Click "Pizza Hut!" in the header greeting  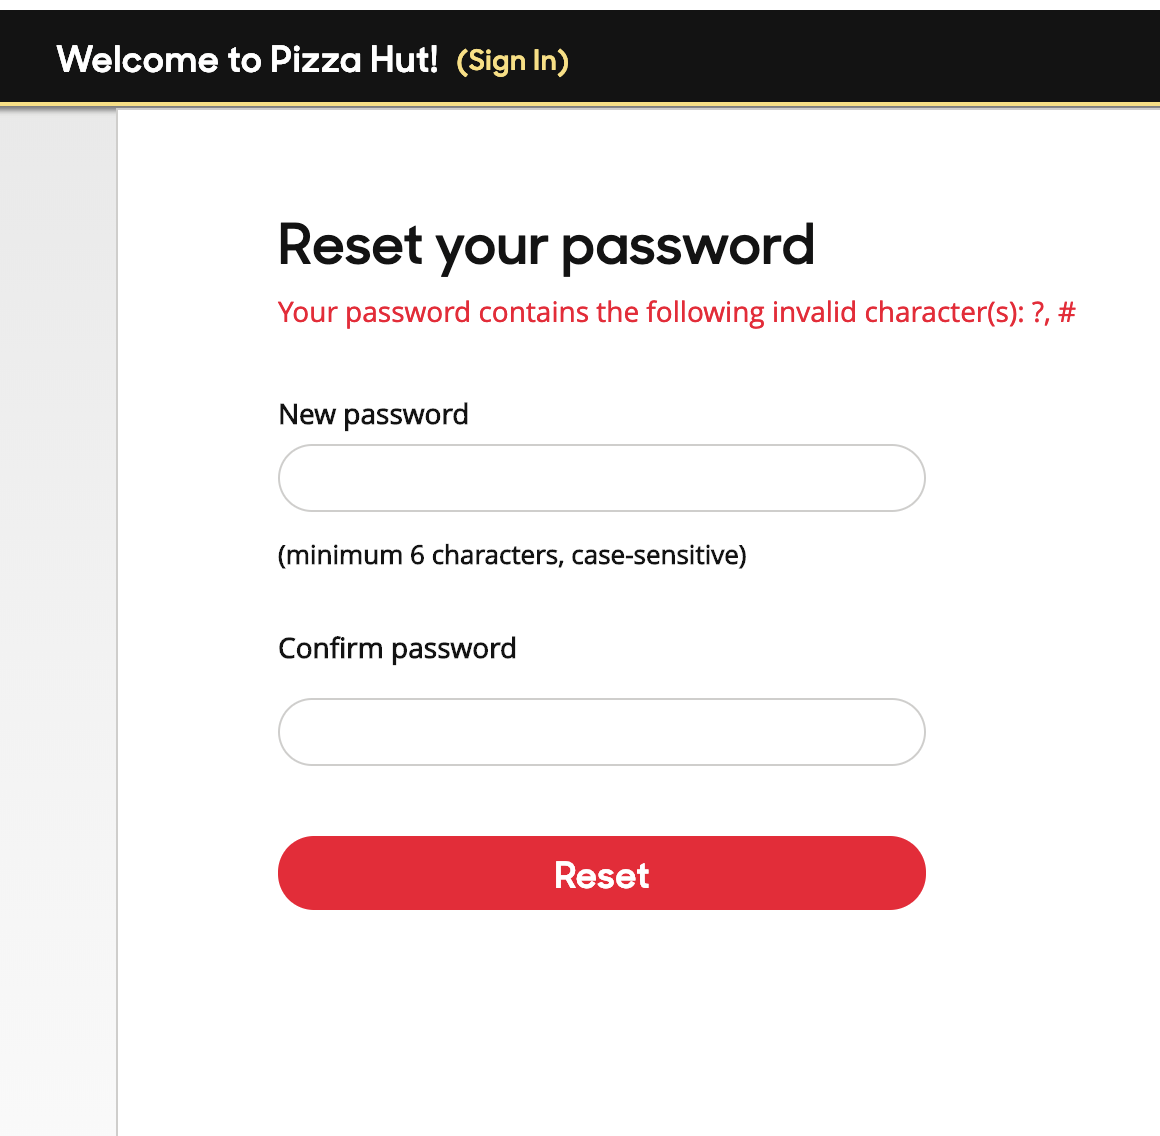[354, 60]
